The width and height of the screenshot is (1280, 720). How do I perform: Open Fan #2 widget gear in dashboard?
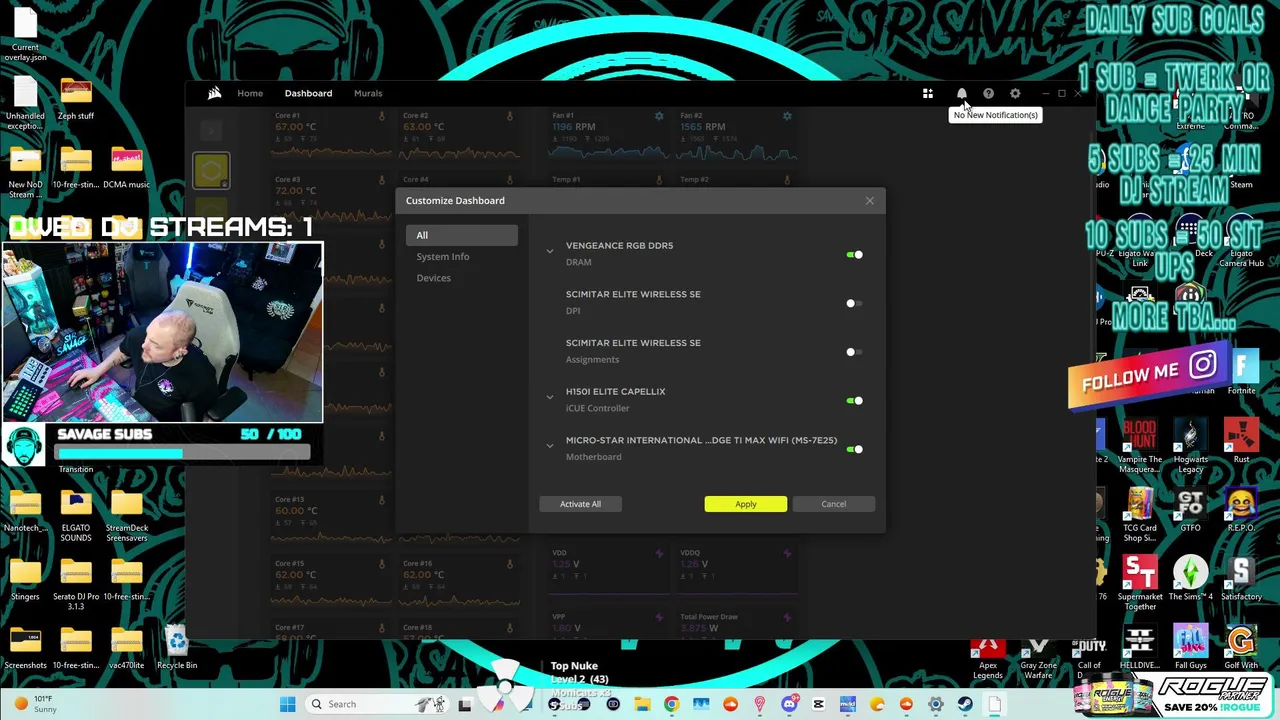coord(787,116)
